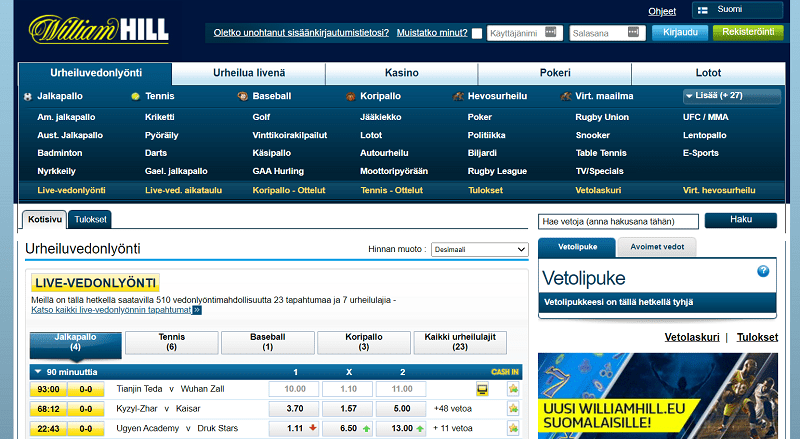This screenshot has height=439, width=800.
Task: Select the Kaikki urheilulajit (23) filter
Action: click(460, 343)
